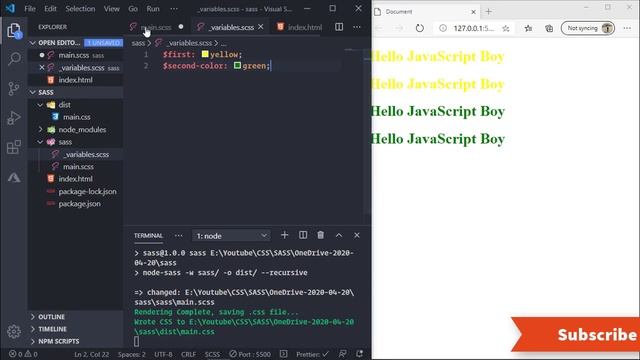
Task: Create a new terminal with plus icon
Action: pos(284,235)
